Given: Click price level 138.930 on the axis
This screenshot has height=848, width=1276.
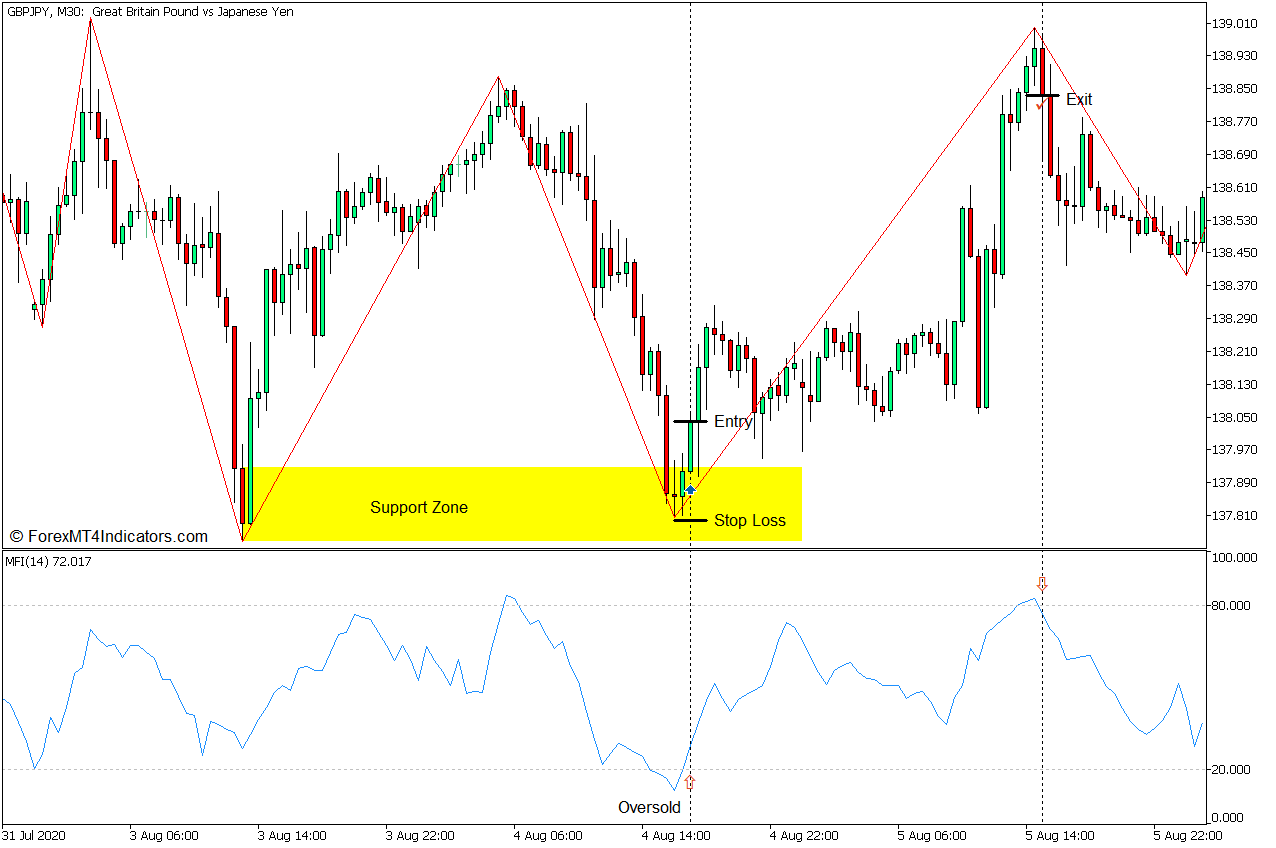Looking at the screenshot, I should [1235, 56].
